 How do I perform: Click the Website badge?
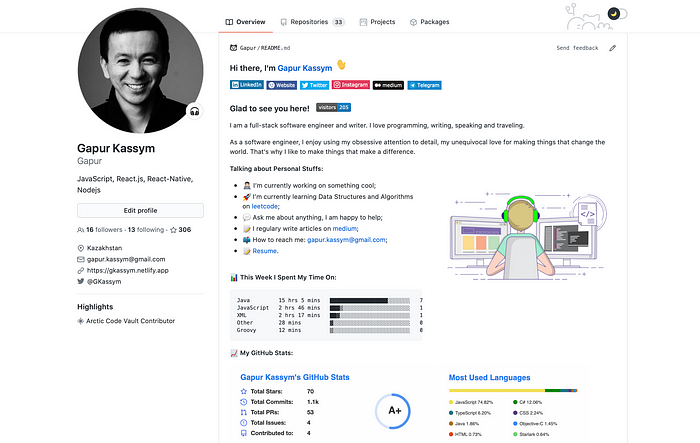click(x=282, y=85)
